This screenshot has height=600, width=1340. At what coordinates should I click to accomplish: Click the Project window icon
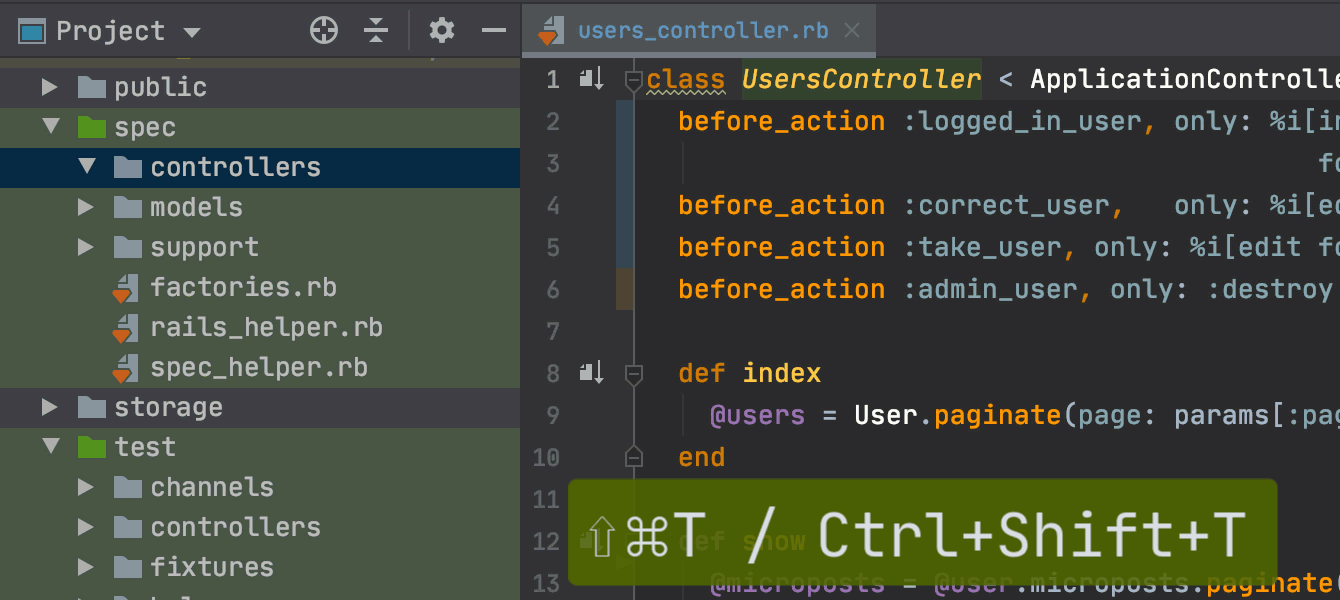33,32
